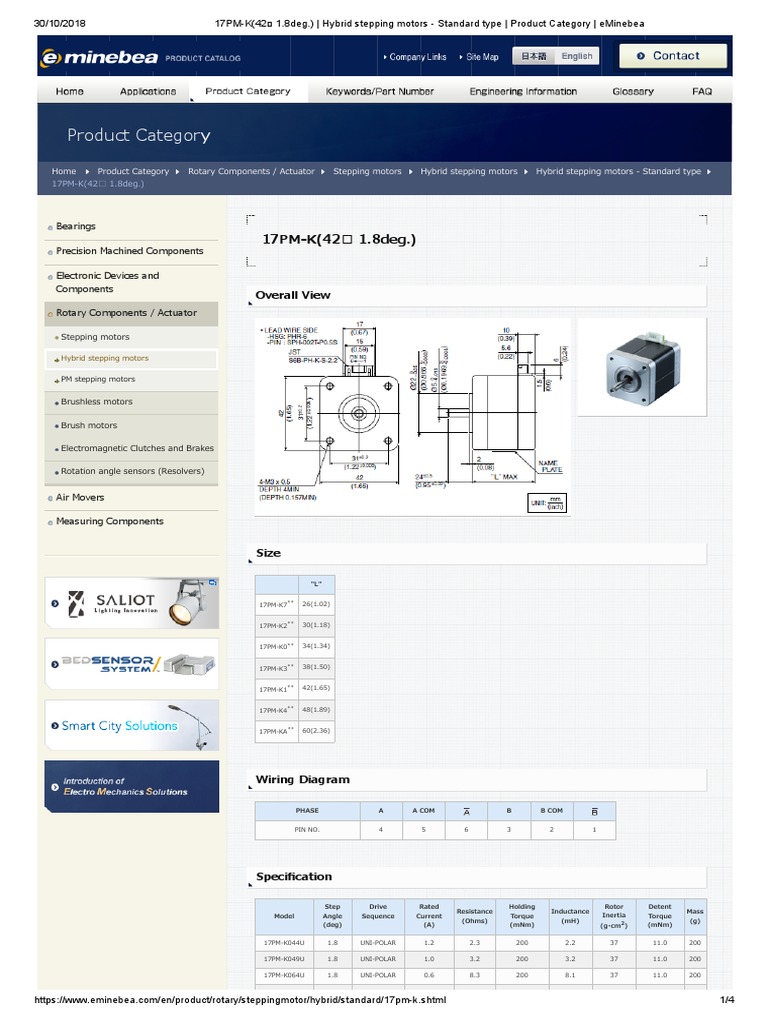Open Electromagnetic Clutches and Brakes

[137, 448]
